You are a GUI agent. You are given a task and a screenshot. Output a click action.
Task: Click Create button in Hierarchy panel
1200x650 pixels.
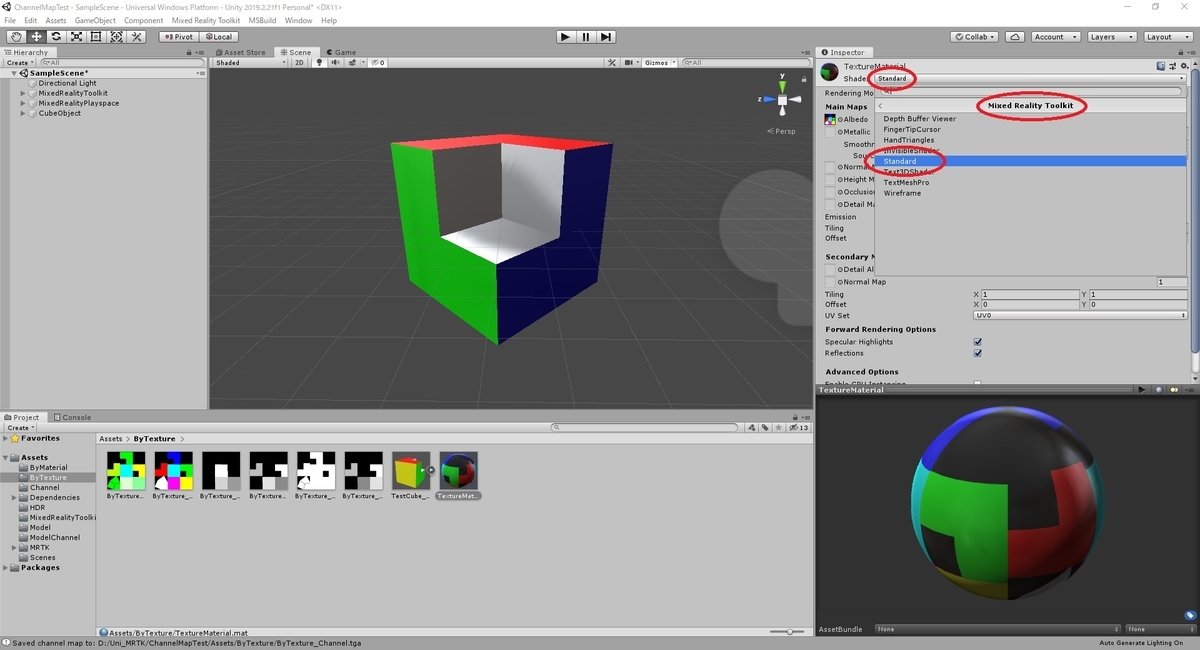tap(19, 62)
